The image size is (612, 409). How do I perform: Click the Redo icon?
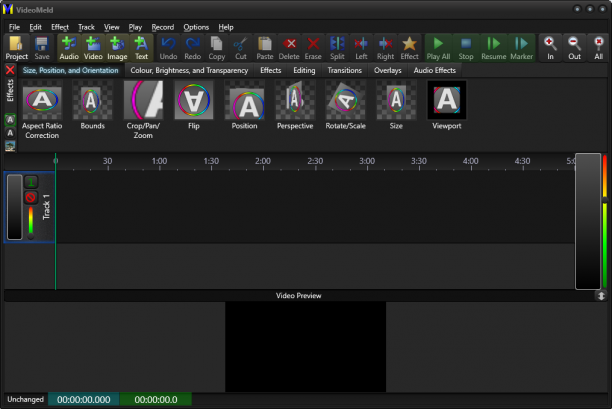[x=192, y=48]
